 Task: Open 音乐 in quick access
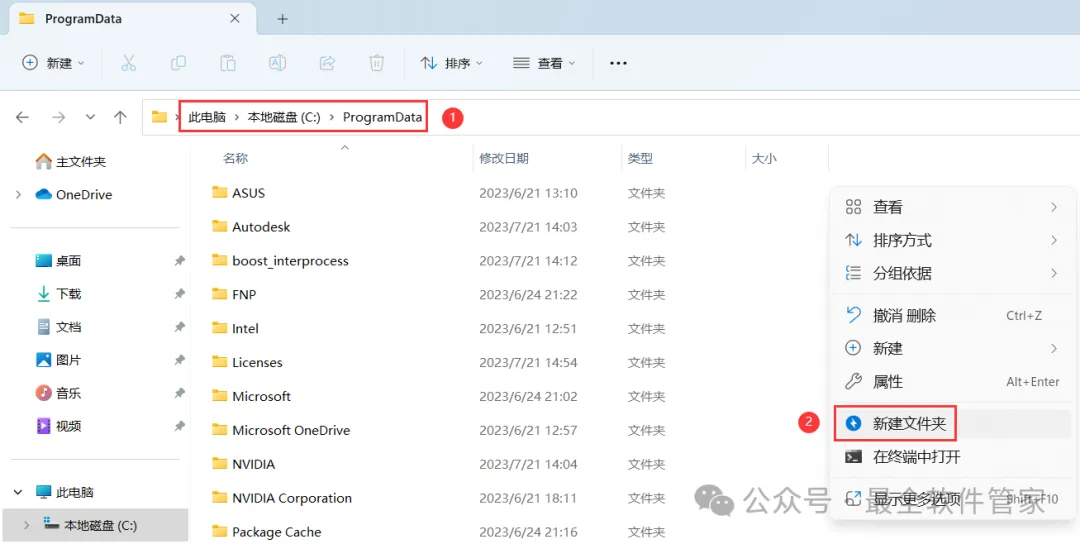[x=59, y=393]
